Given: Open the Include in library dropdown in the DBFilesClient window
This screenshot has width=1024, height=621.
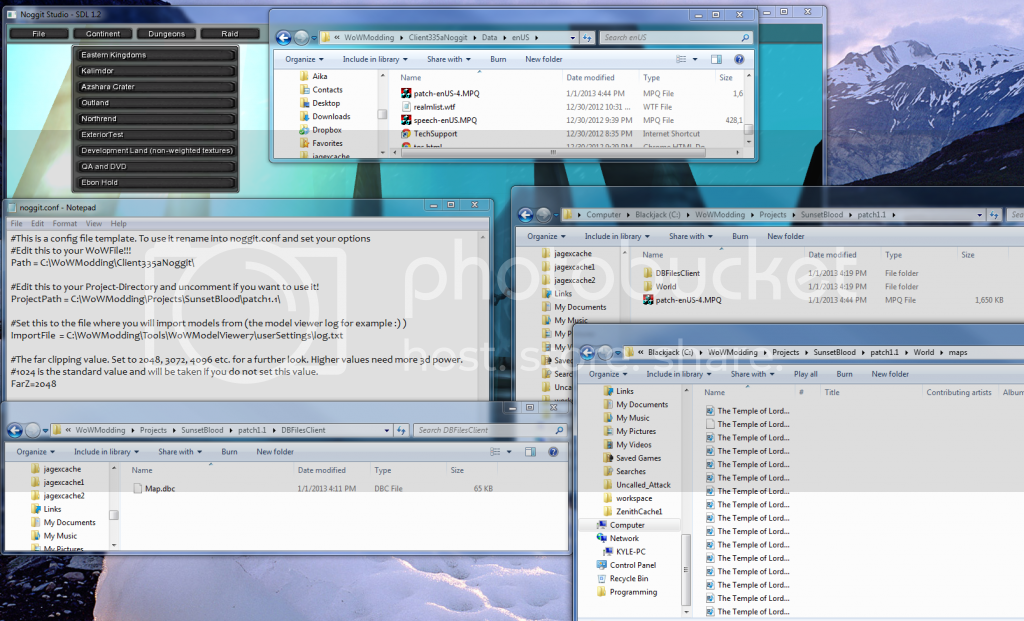Looking at the screenshot, I should tap(106, 452).
